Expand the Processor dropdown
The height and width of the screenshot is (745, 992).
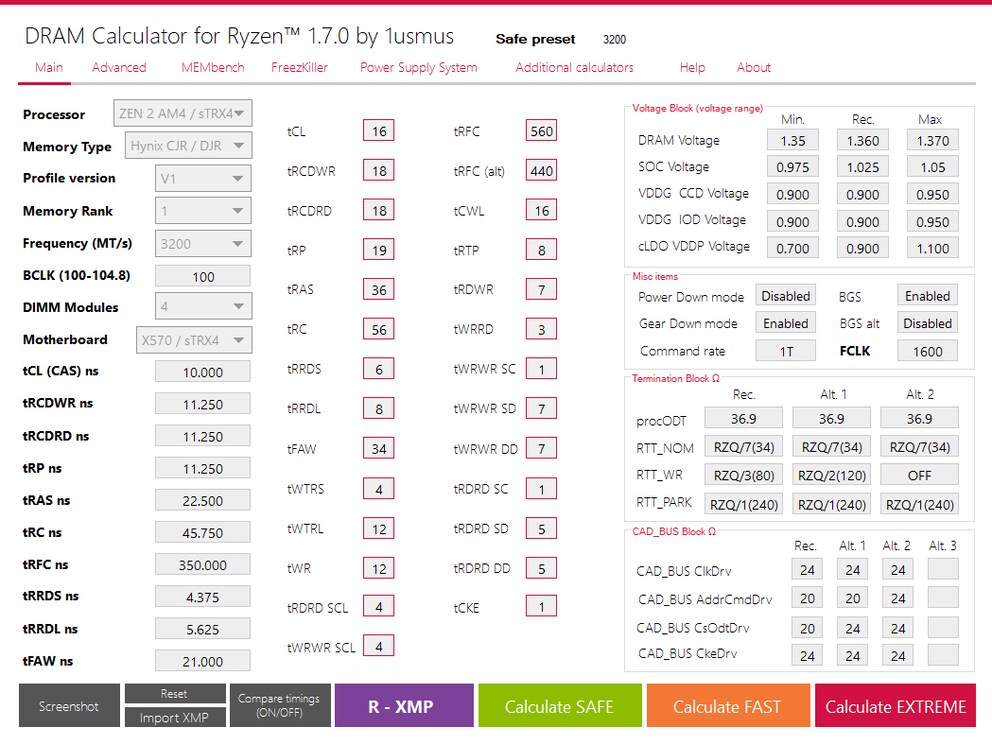(x=182, y=113)
